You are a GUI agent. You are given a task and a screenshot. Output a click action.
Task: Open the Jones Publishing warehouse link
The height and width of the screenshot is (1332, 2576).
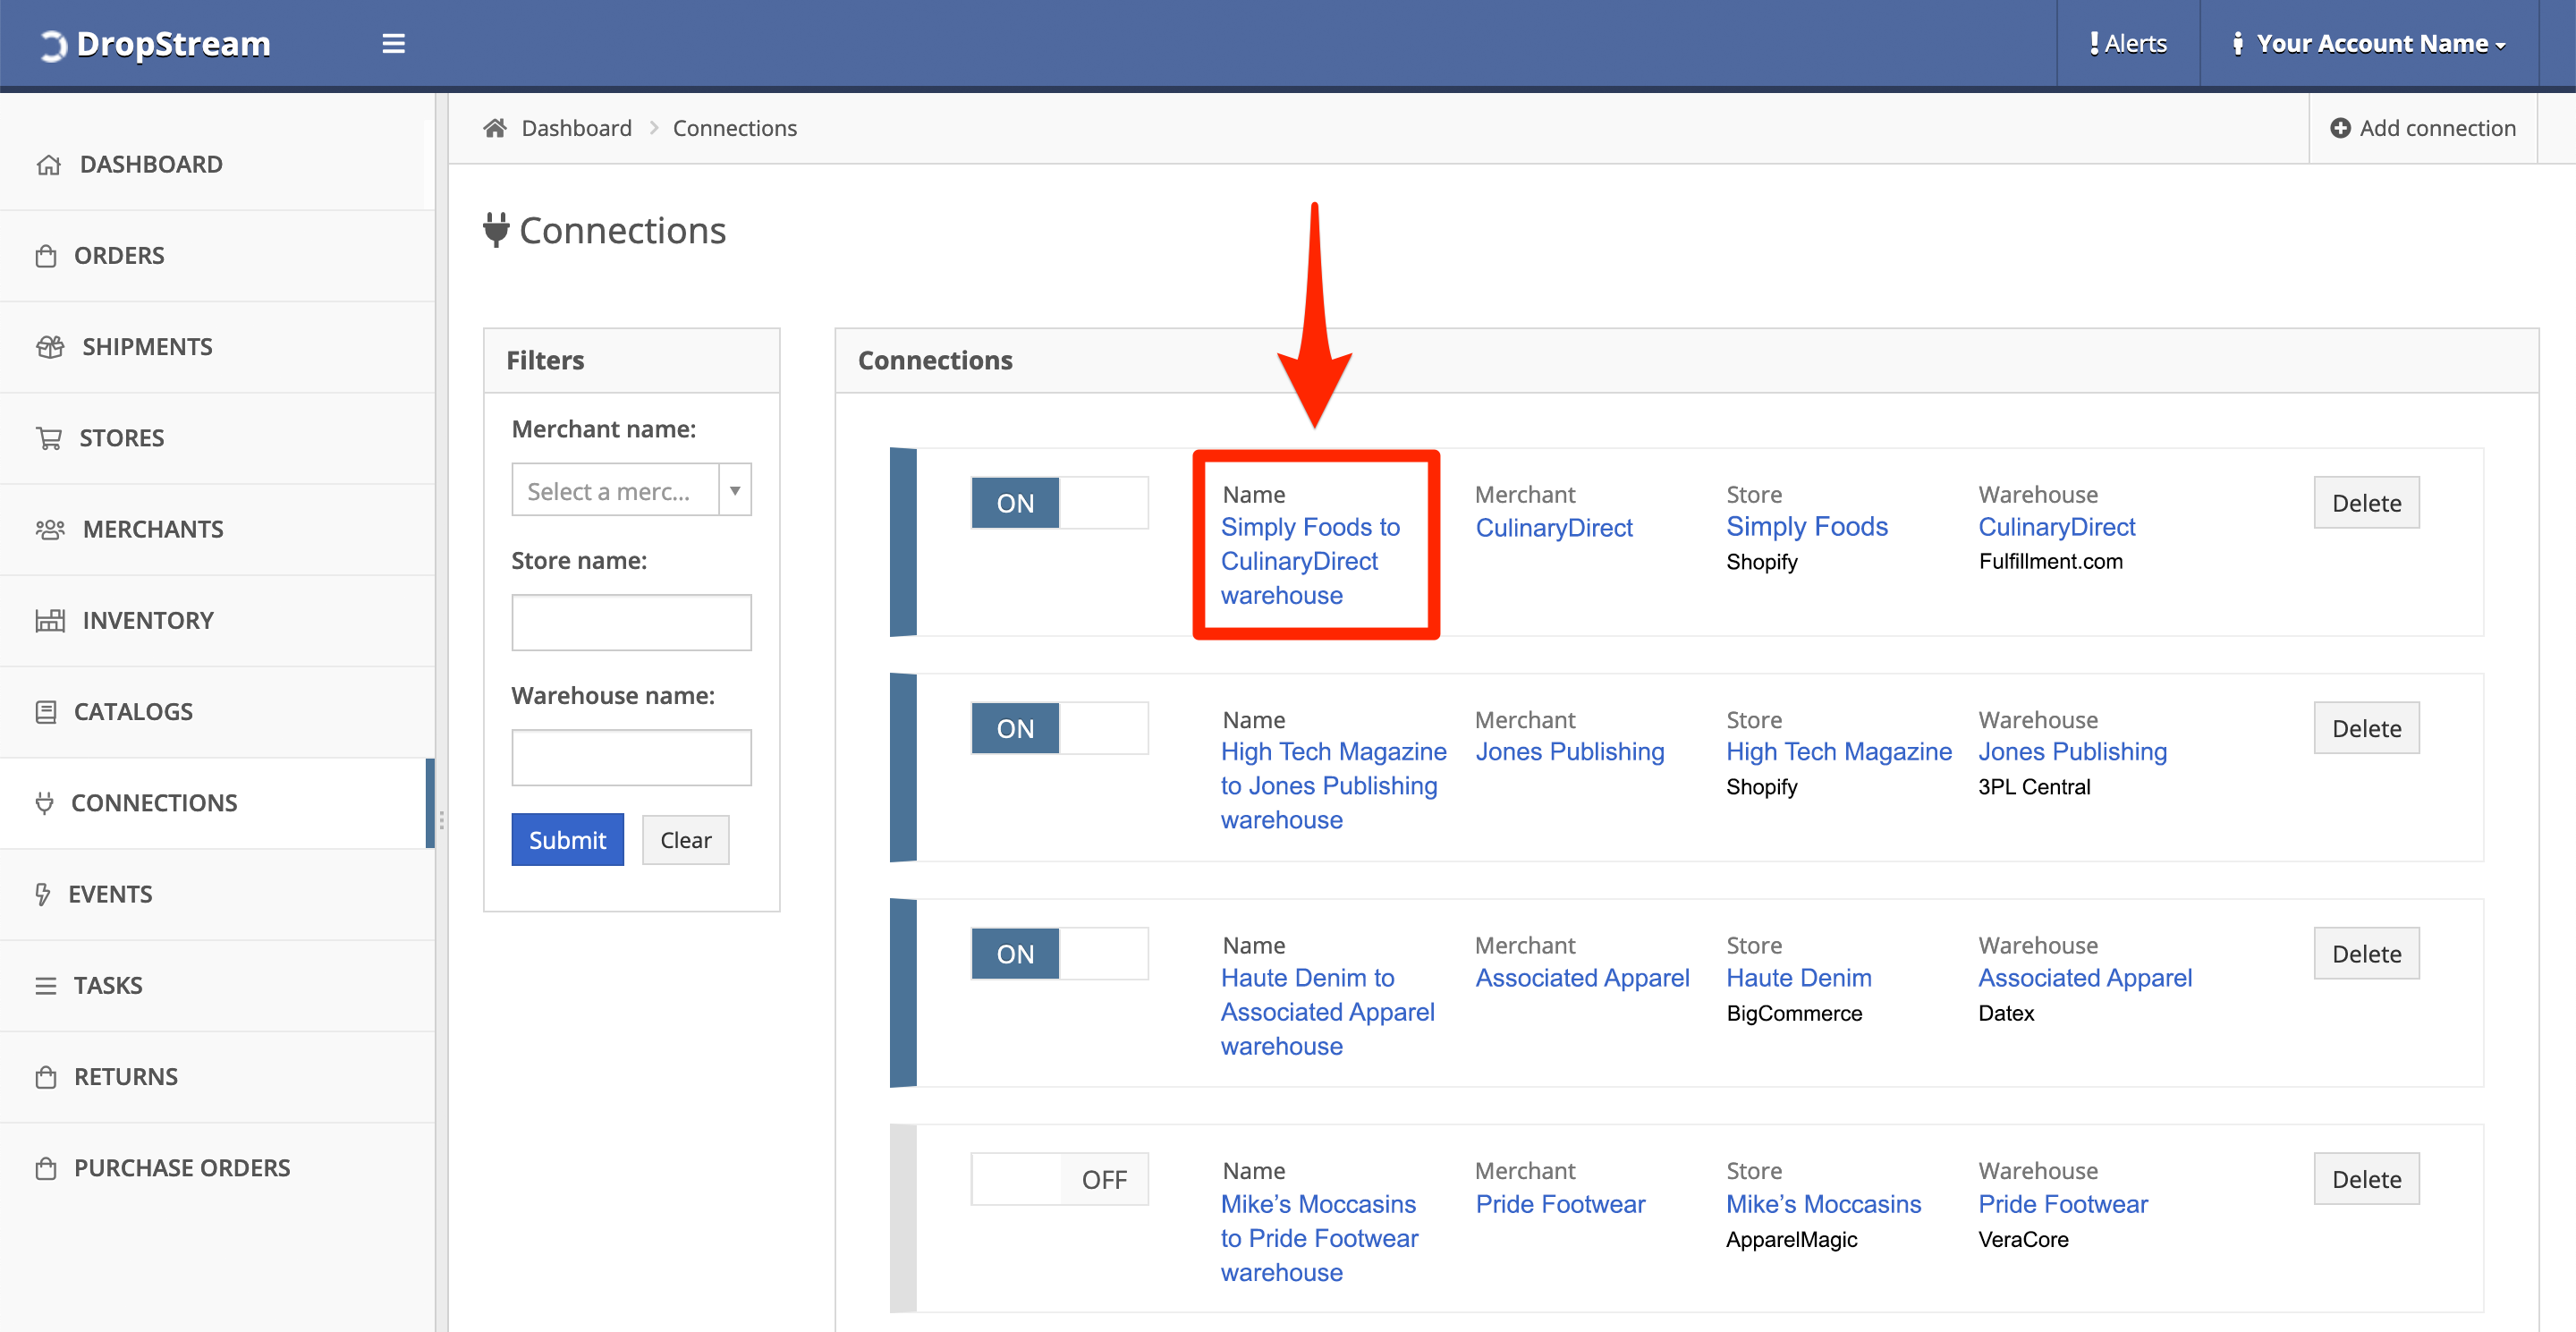point(2072,752)
